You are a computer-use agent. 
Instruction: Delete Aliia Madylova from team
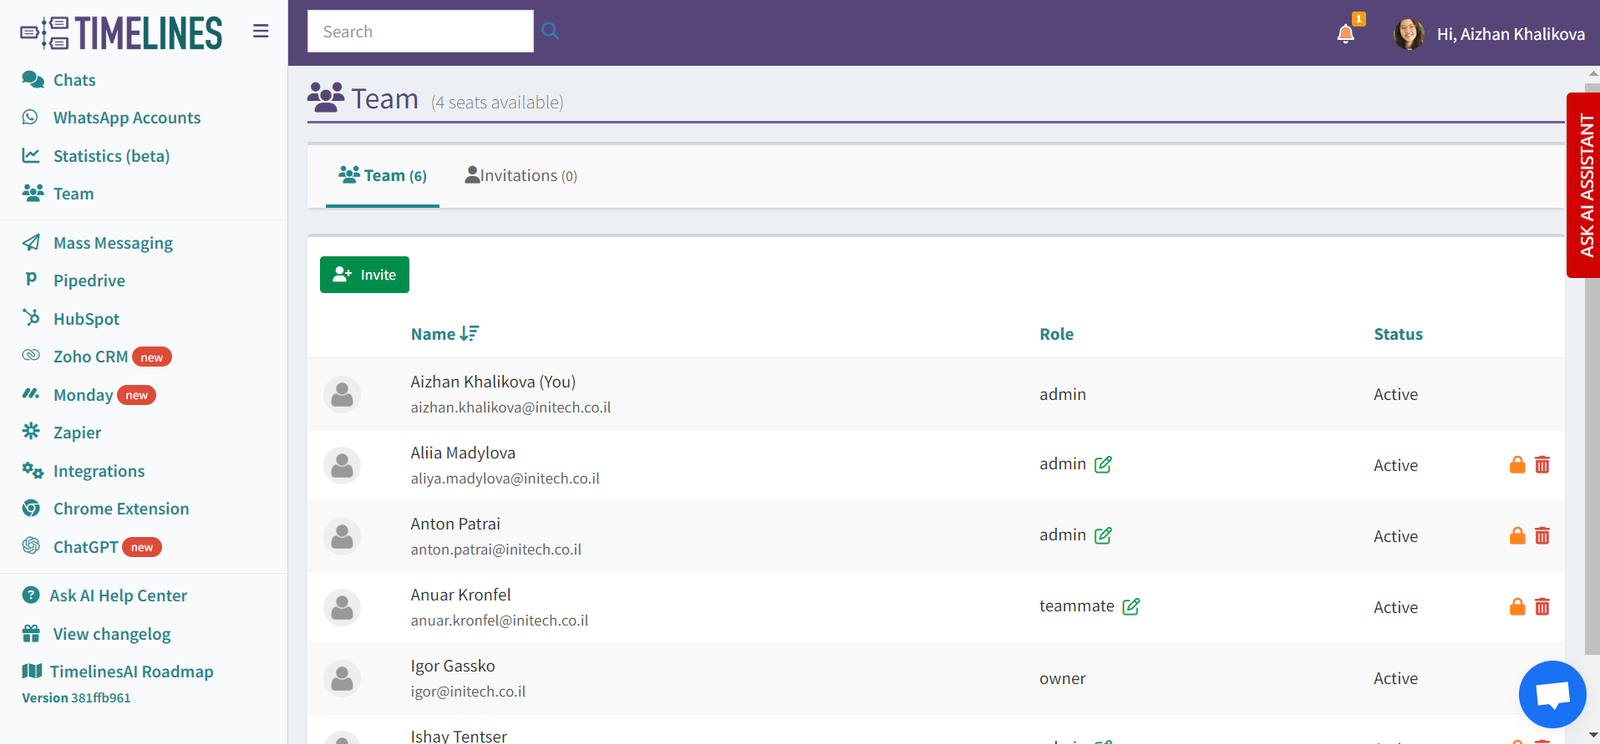pyautogui.click(x=1542, y=465)
